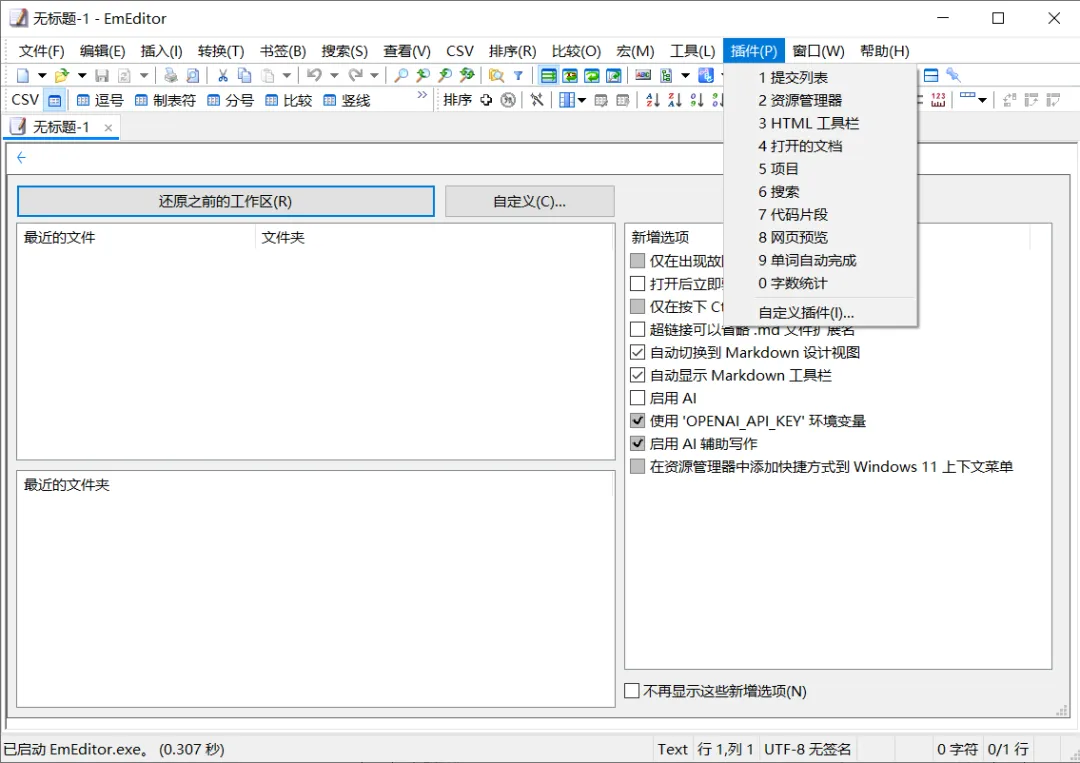The image size is (1080, 763).
Task: Open the 编辑(E) menu
Action: click(x=103, y=51)
